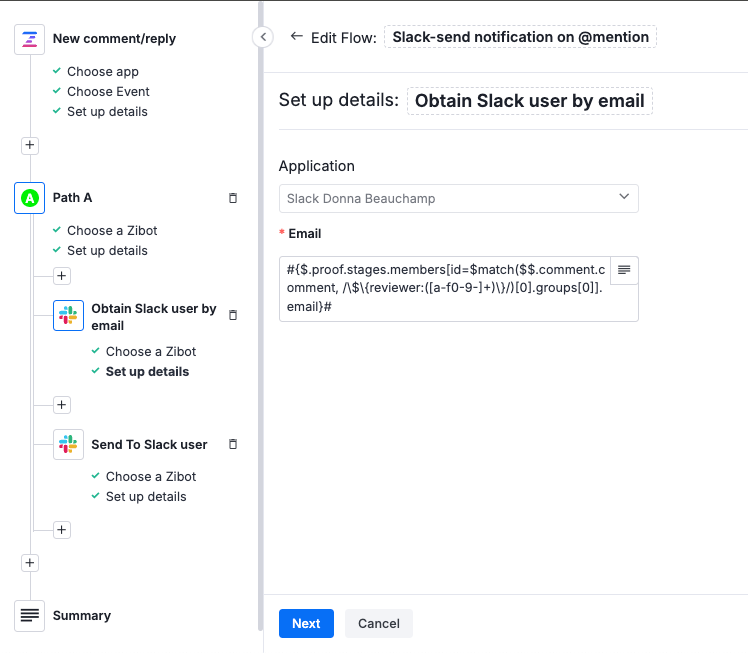748x653 pixels.
Task: Edit the flow name Slack-send notification on @mention
Action: 520,37
